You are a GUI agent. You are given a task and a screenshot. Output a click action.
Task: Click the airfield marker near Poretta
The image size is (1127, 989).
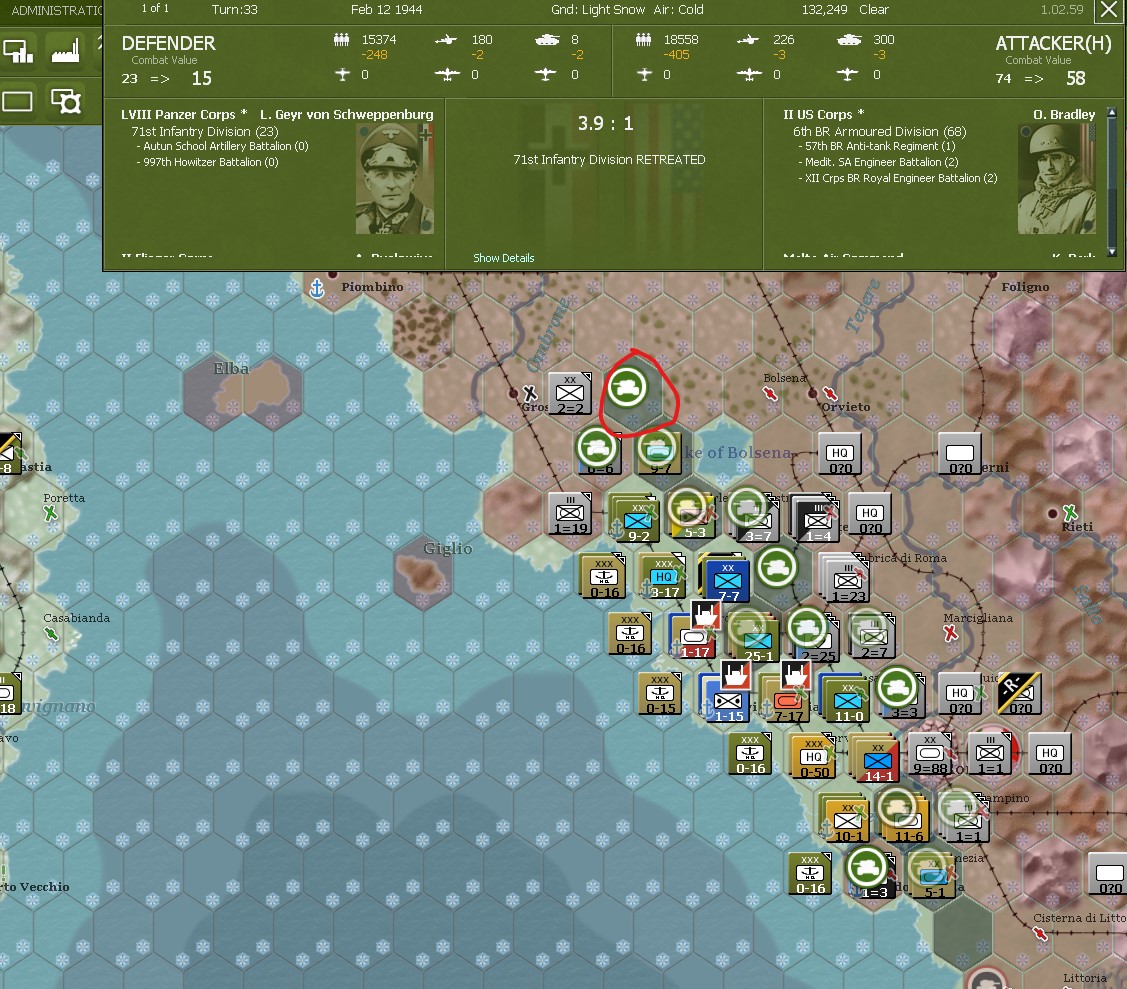50,513
